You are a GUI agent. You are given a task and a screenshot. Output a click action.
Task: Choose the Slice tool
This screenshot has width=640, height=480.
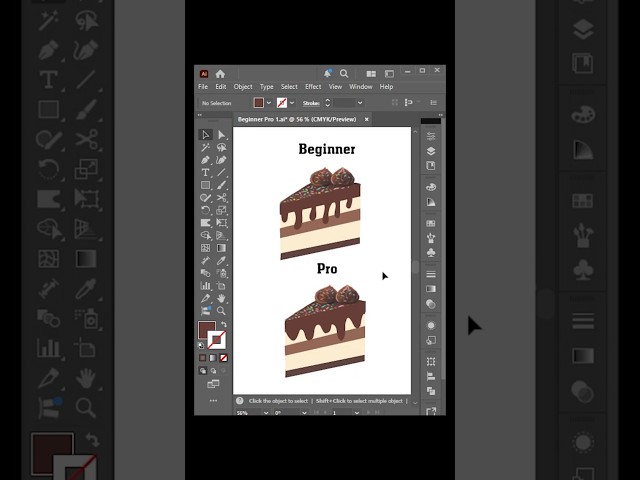(205, 298)
